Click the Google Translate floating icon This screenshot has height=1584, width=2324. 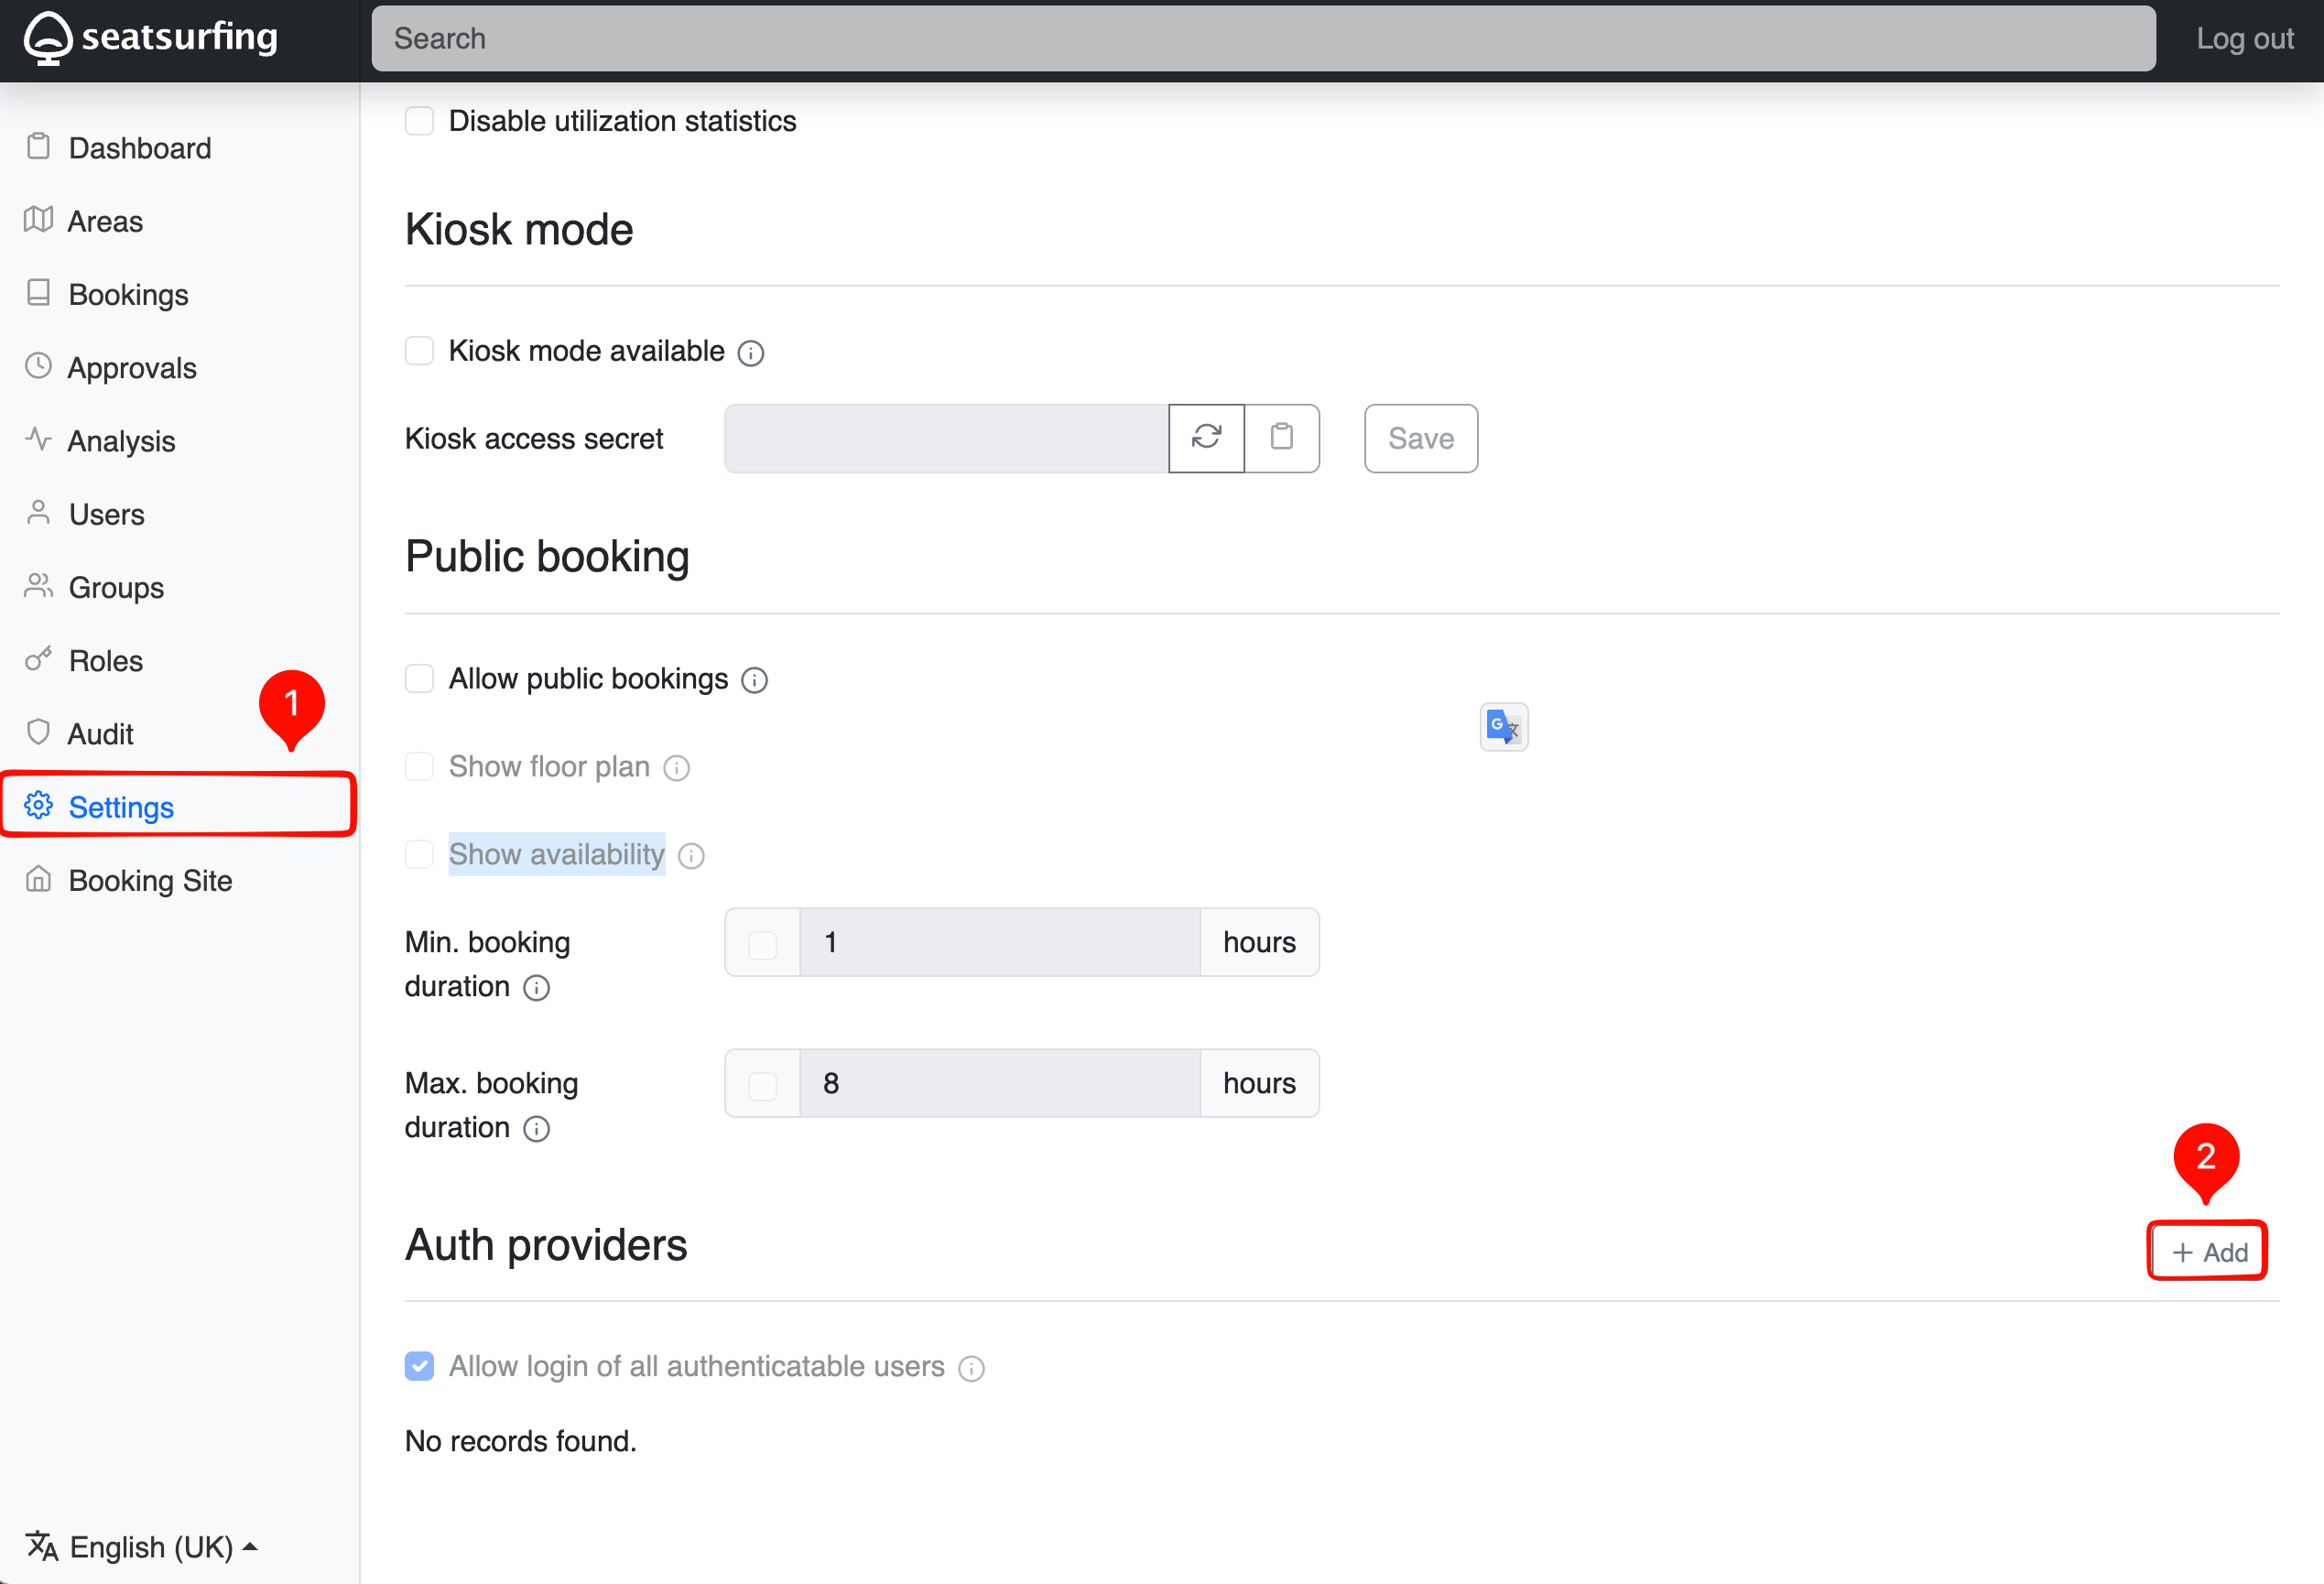pos(1503,727)
